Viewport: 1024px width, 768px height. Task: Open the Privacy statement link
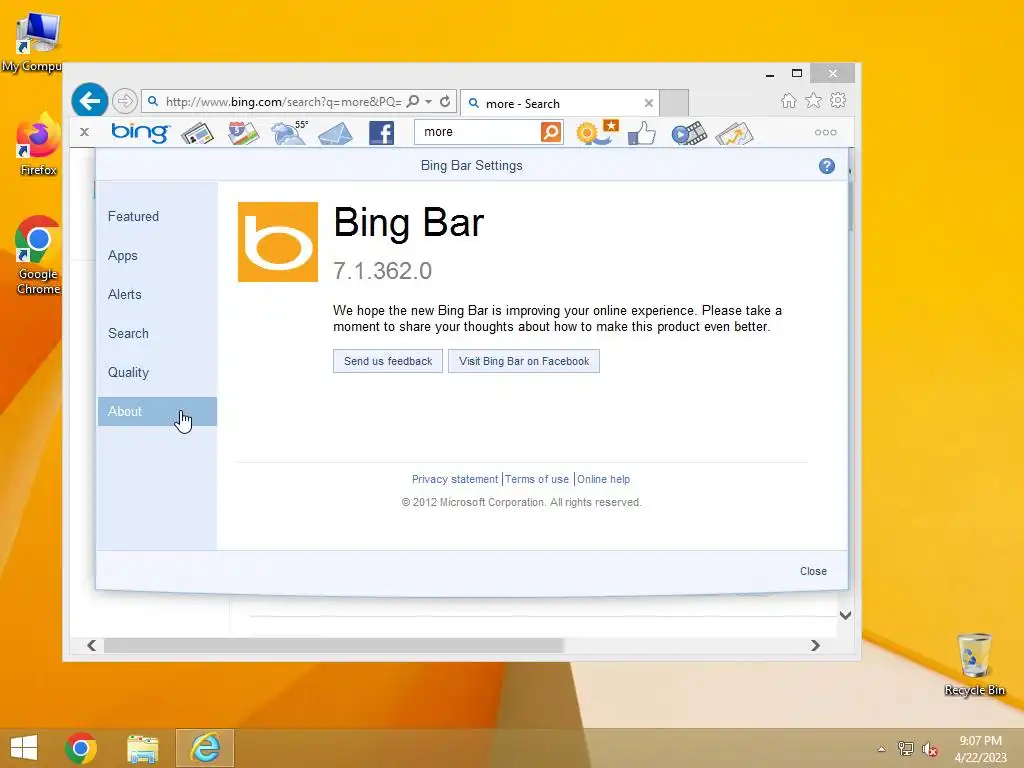coord(455,479)
